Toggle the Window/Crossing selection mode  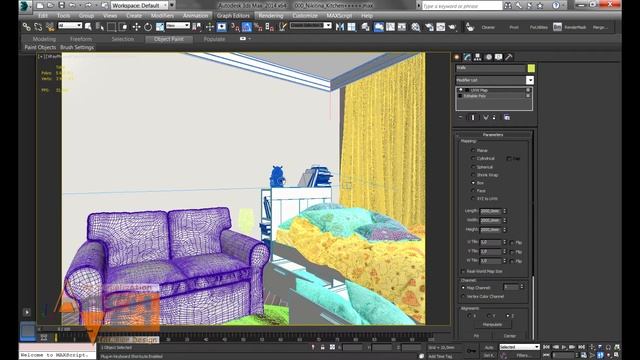pos(122,27)
